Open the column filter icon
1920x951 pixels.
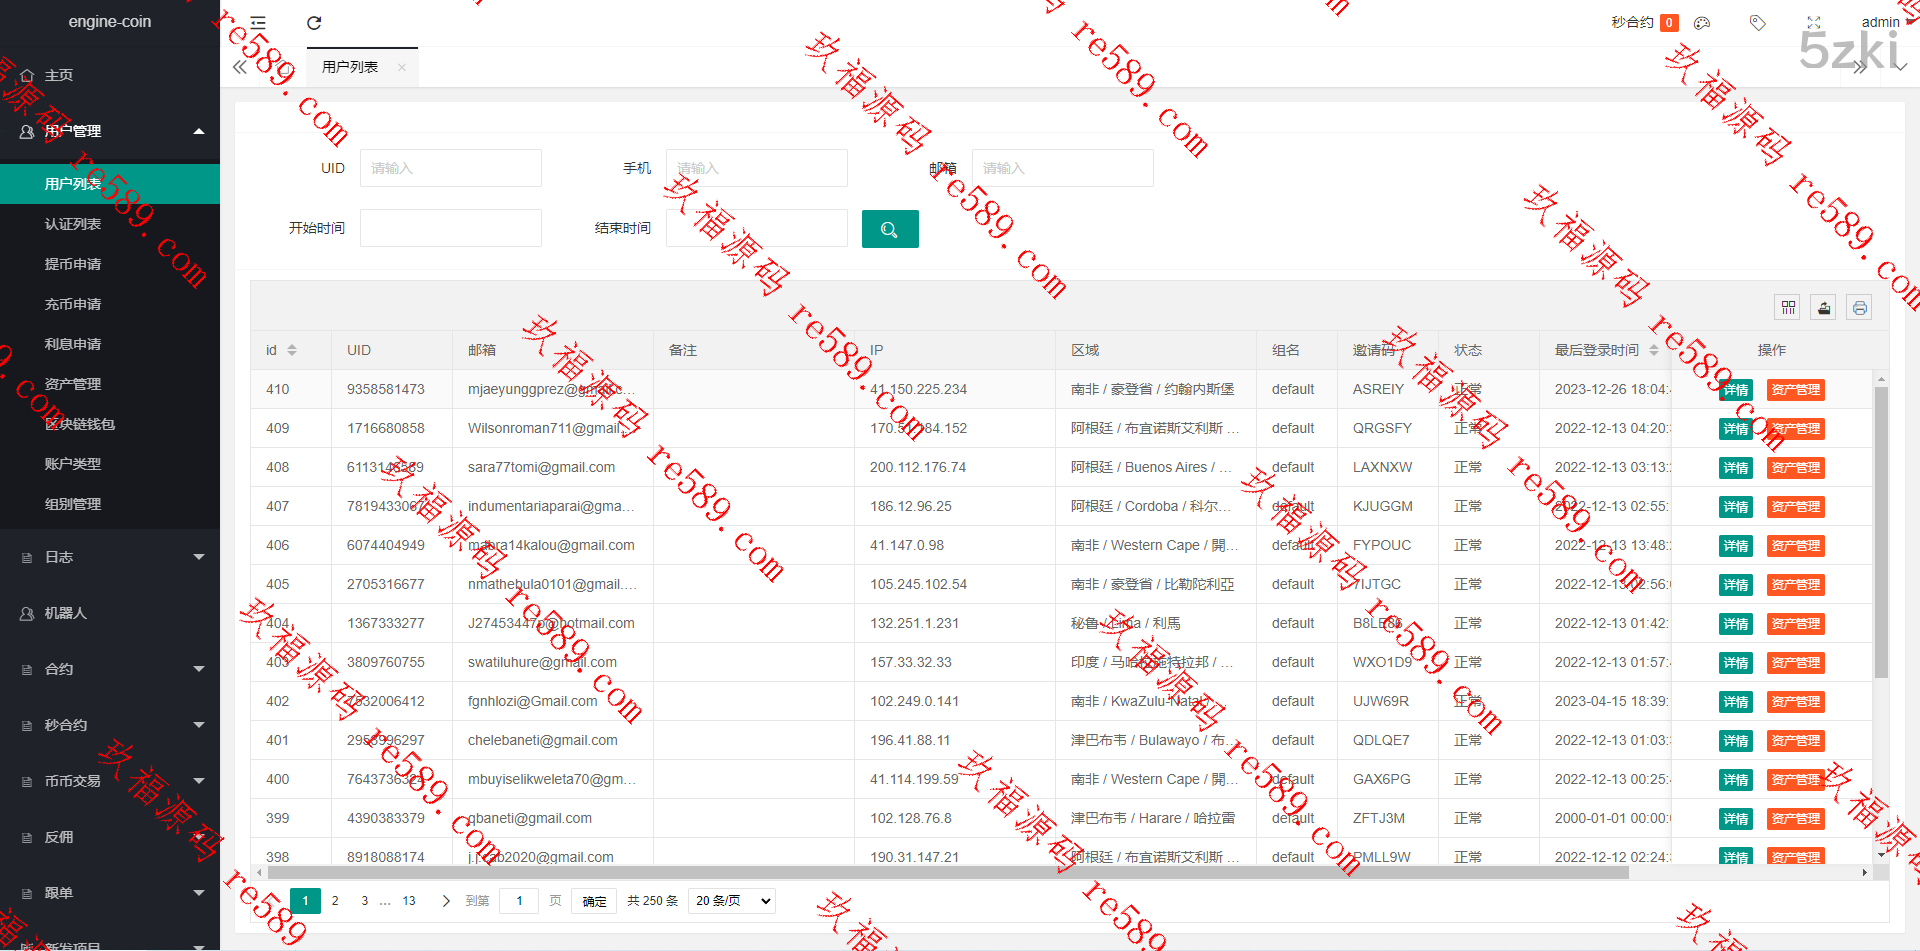point(1788,308)
